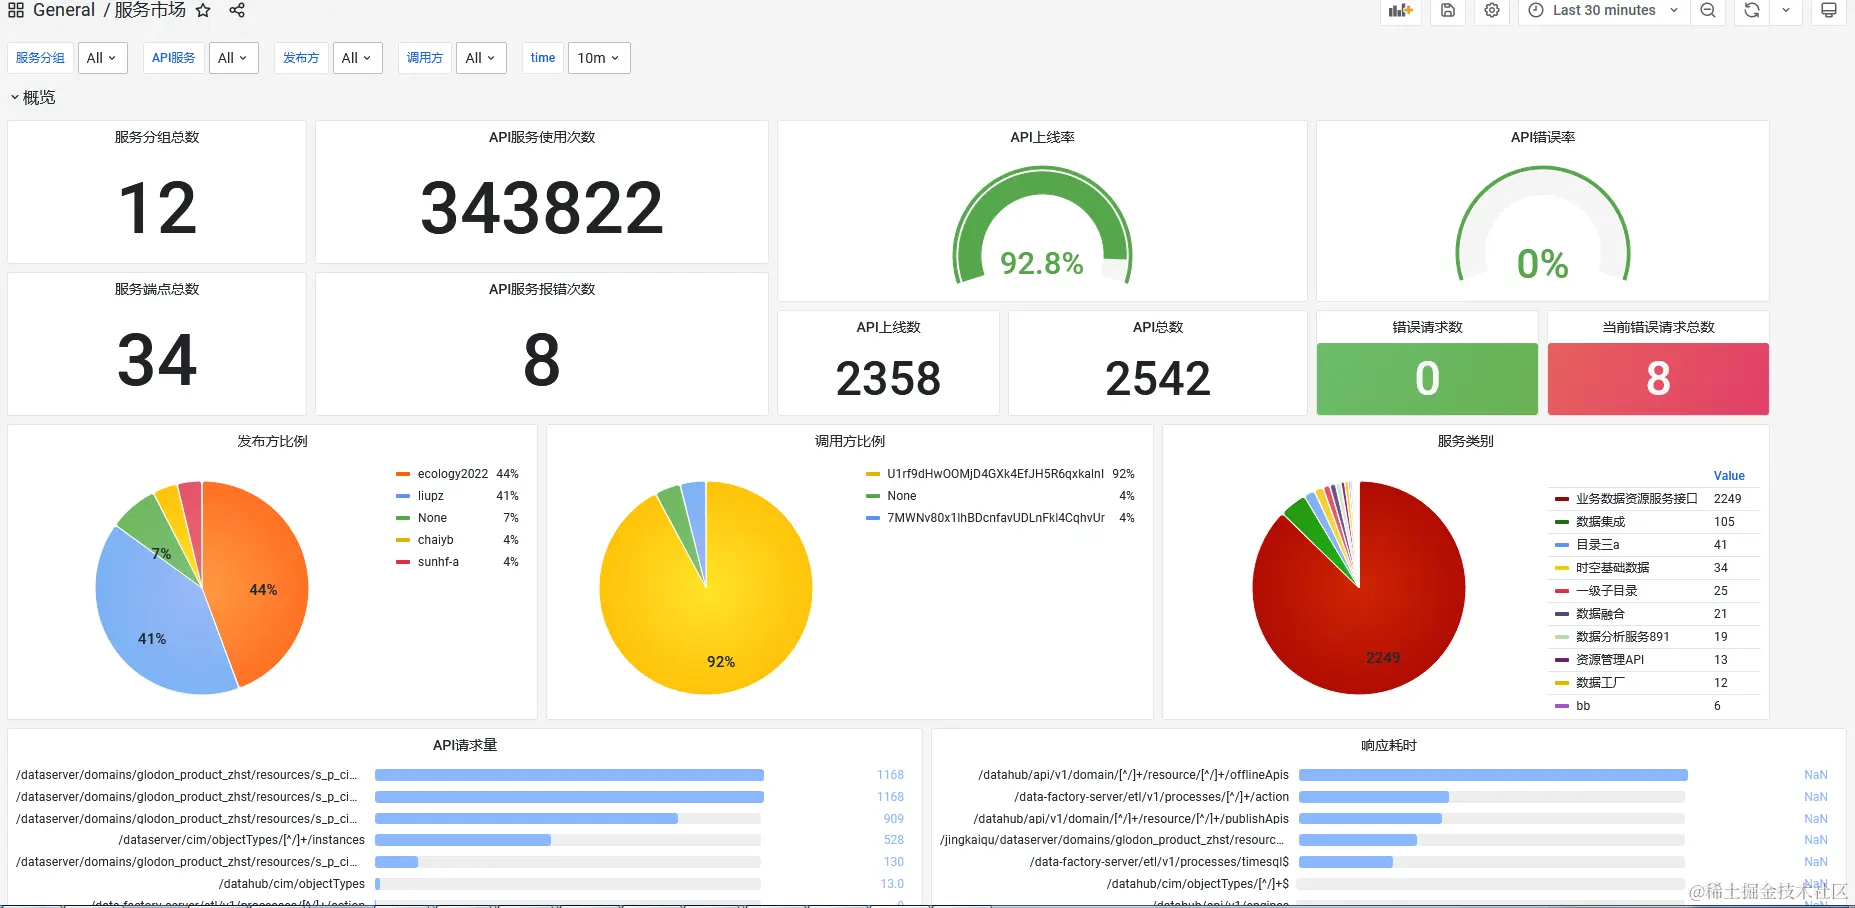This screenshot has height=908, width=1855.
Task: Add a new panel to dashboard
Action: pyautogui.click(x=1401, y=10)
